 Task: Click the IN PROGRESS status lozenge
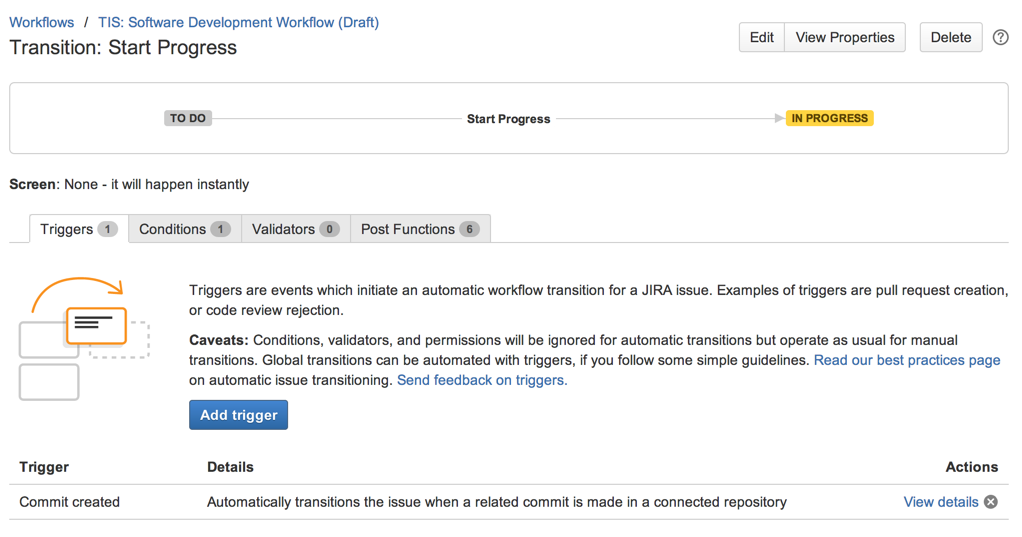829,118
